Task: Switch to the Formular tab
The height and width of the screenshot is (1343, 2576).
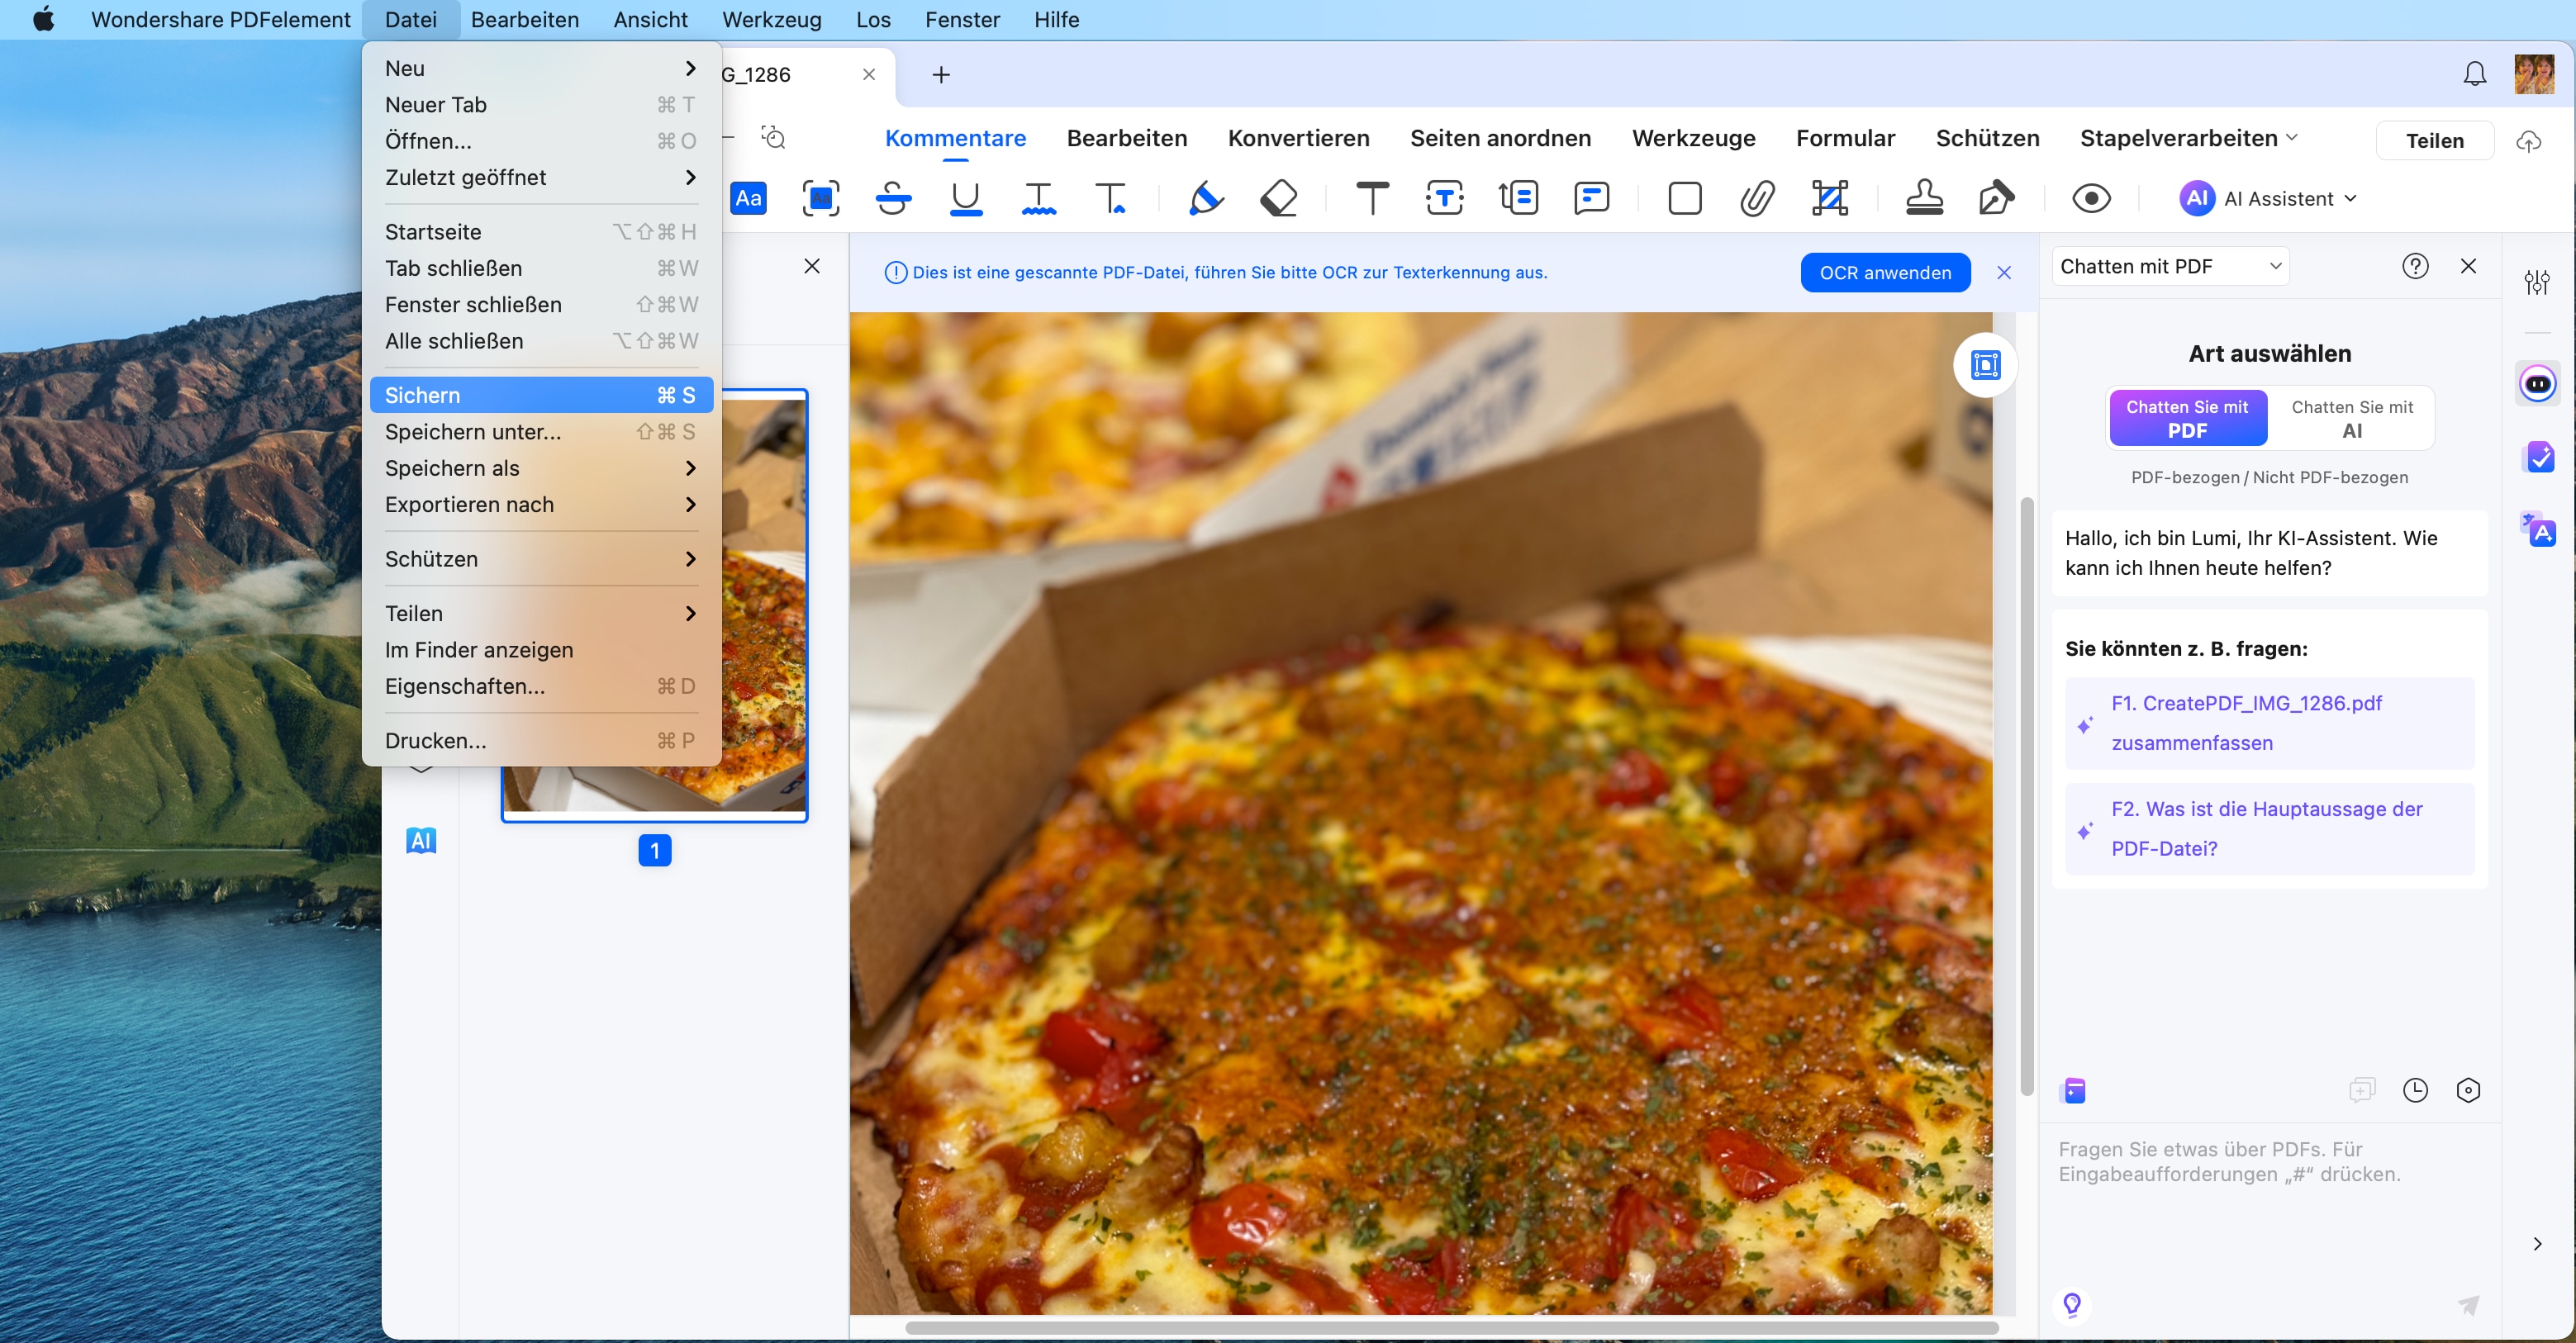Action: (x=1845, y=138)
